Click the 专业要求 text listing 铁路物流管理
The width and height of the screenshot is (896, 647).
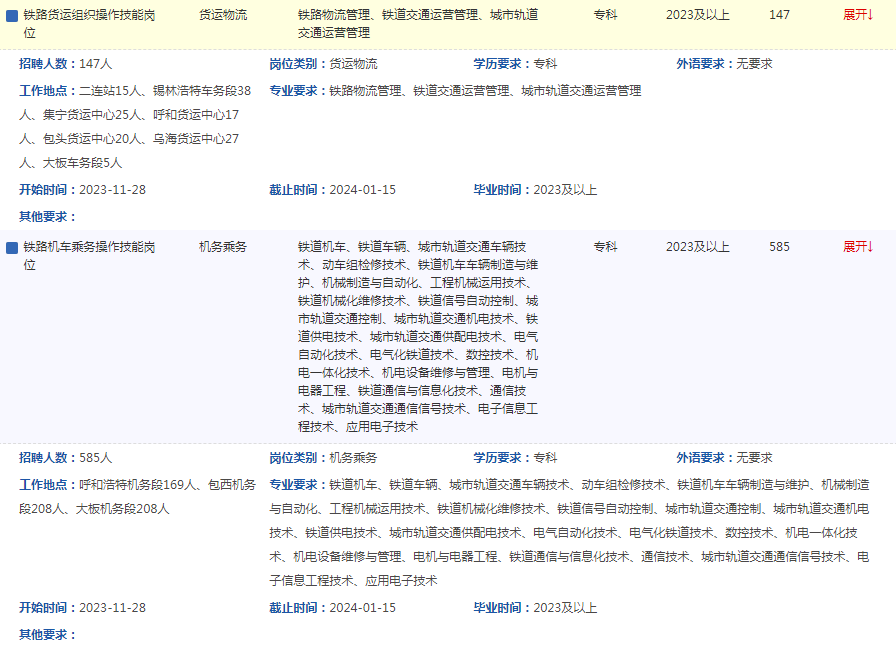[455, 91]
